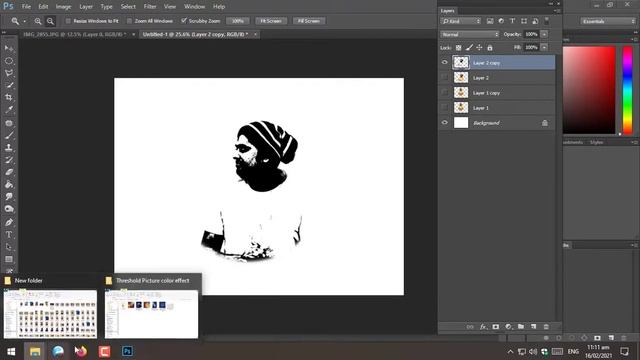The width and height of the screenshot is (640, 360).
Task: Open the Normal blend mode dropdown
Action: (x=469, y=34)
